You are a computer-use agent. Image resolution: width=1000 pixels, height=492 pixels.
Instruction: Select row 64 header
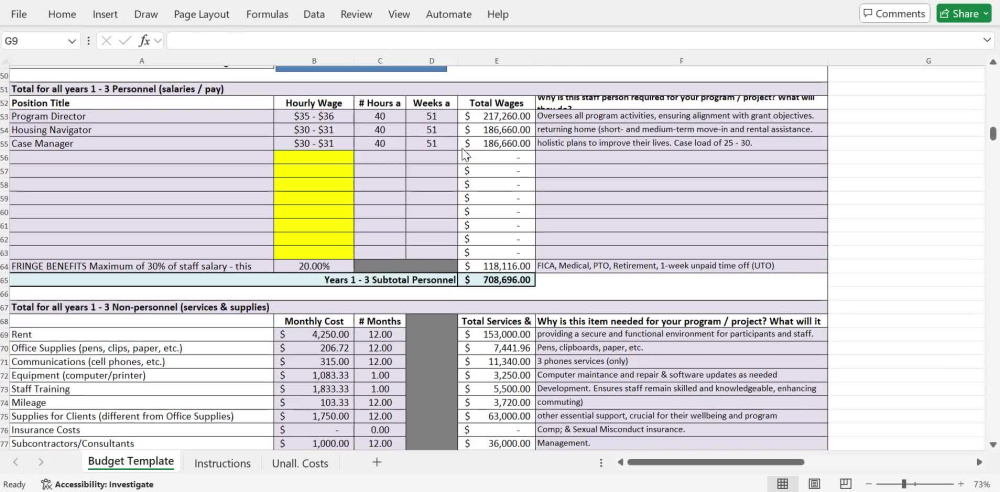4,266
